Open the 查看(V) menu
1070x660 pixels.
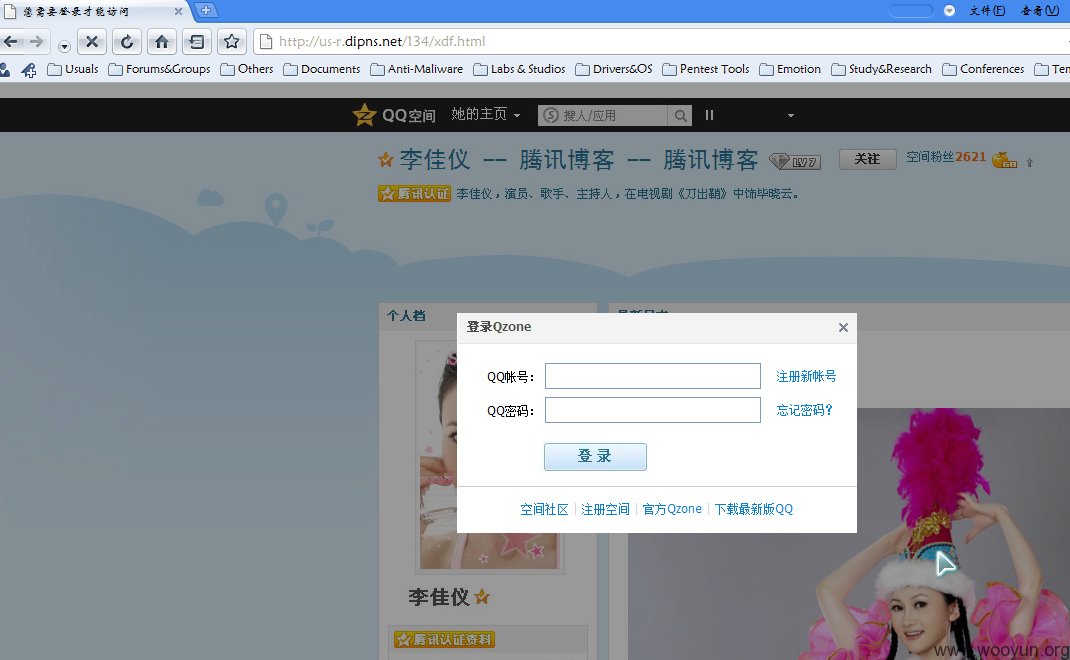pyautogui.click(x=1039, y=10)
